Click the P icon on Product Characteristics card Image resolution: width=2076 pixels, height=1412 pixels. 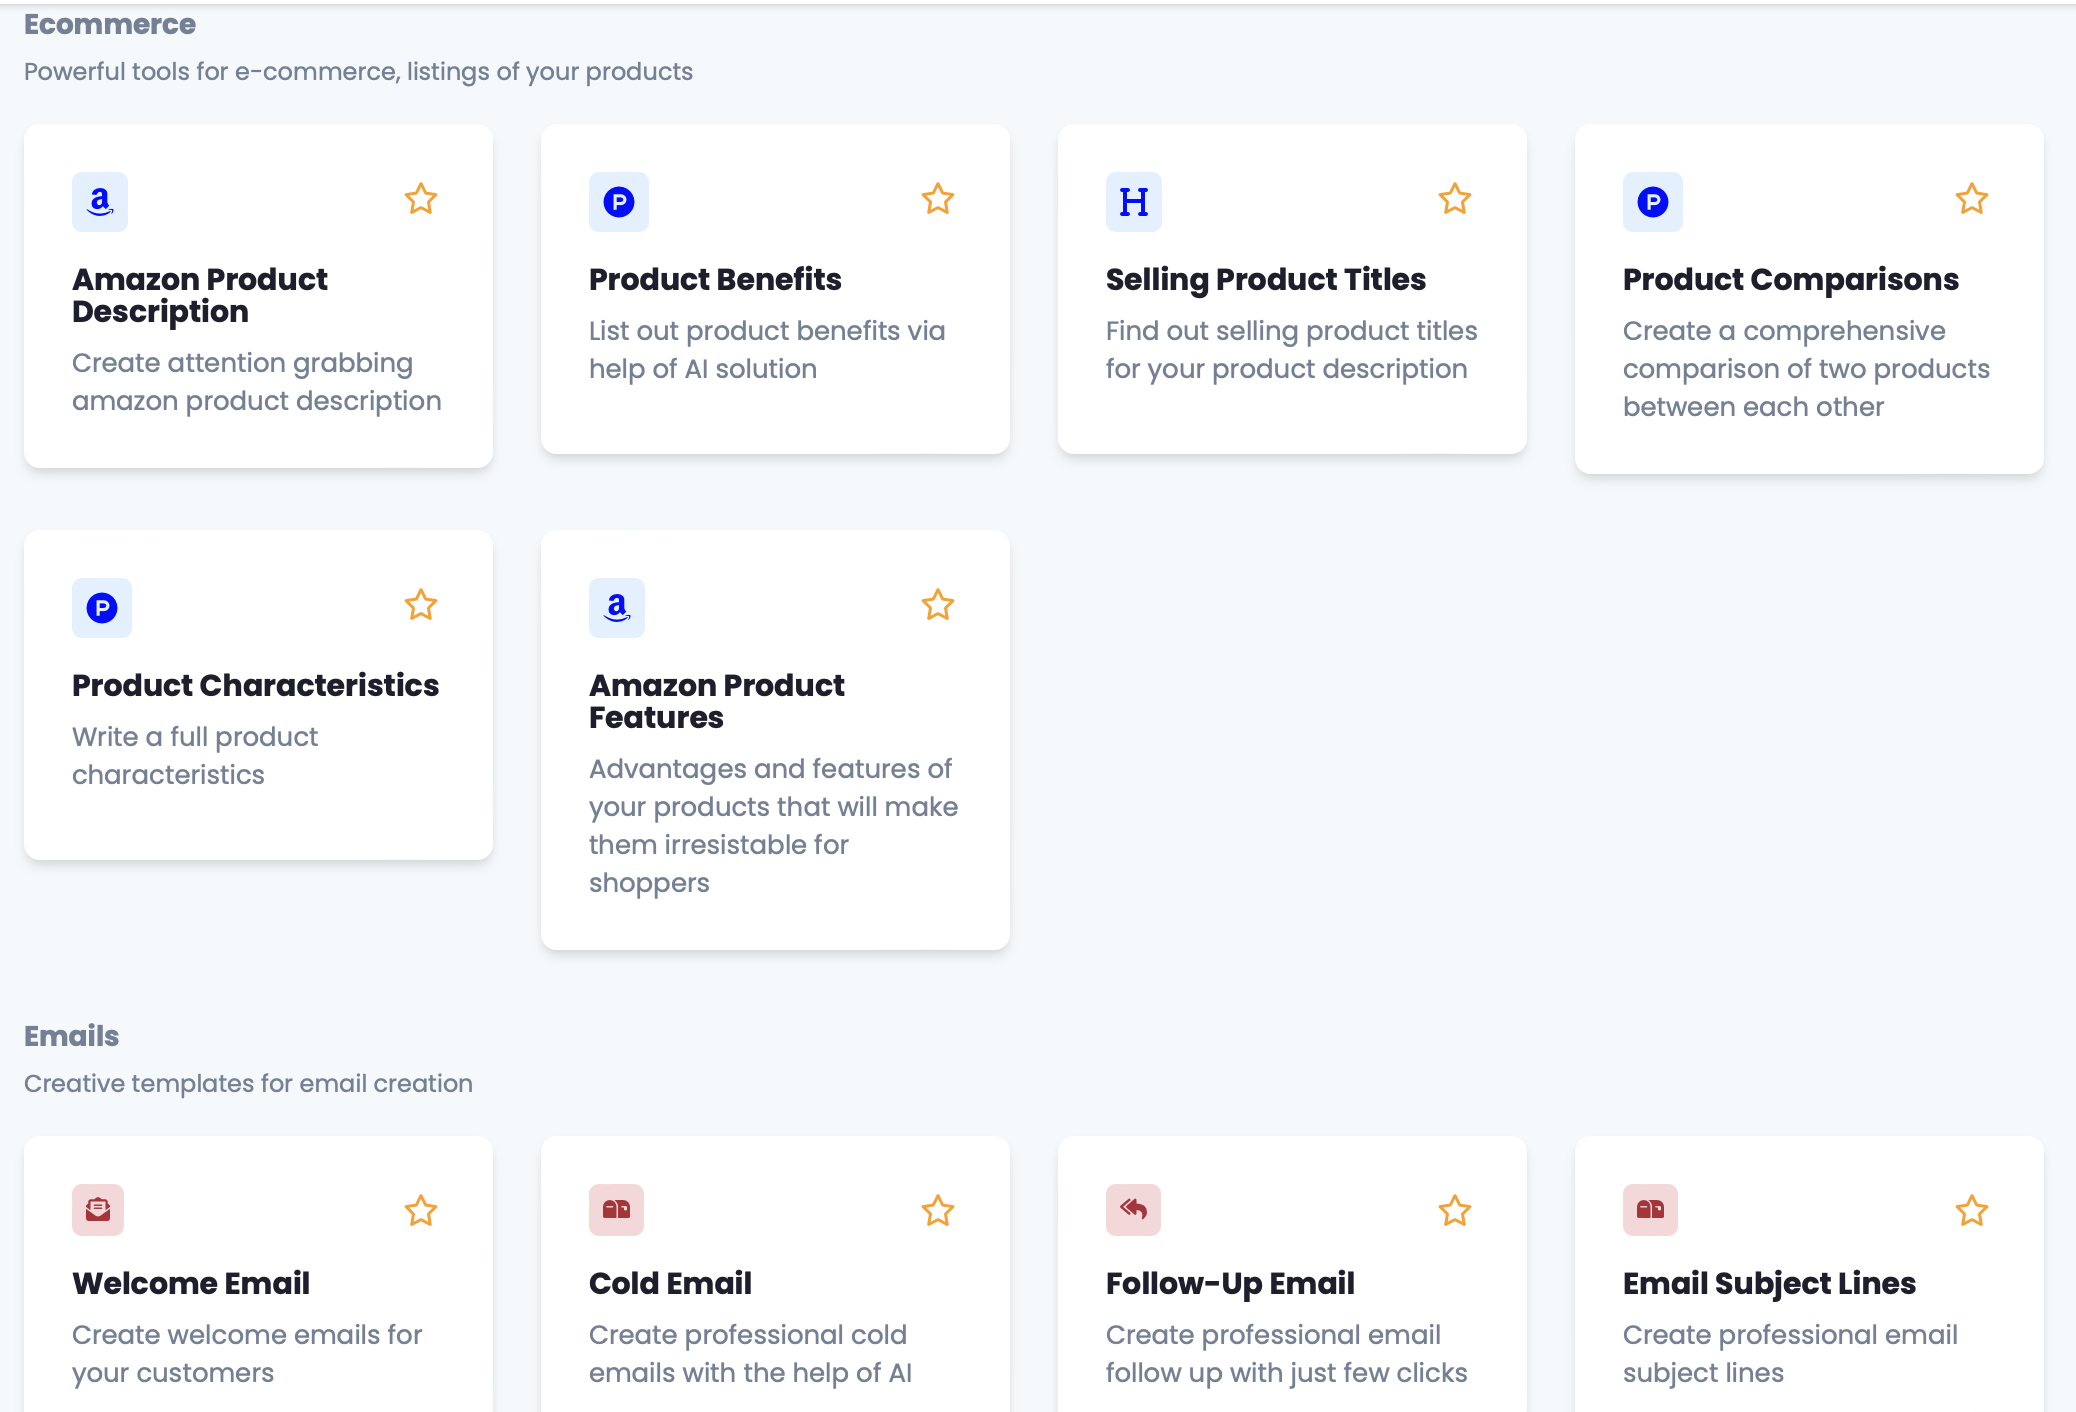click(x=102, y=608)
